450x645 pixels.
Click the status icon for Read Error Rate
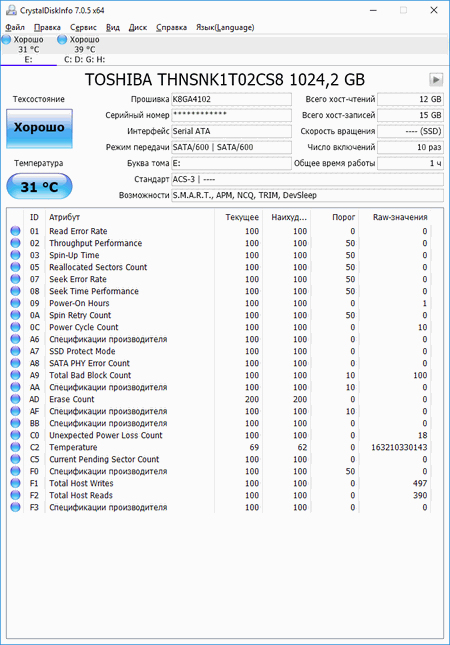click(x=15, y=231)
